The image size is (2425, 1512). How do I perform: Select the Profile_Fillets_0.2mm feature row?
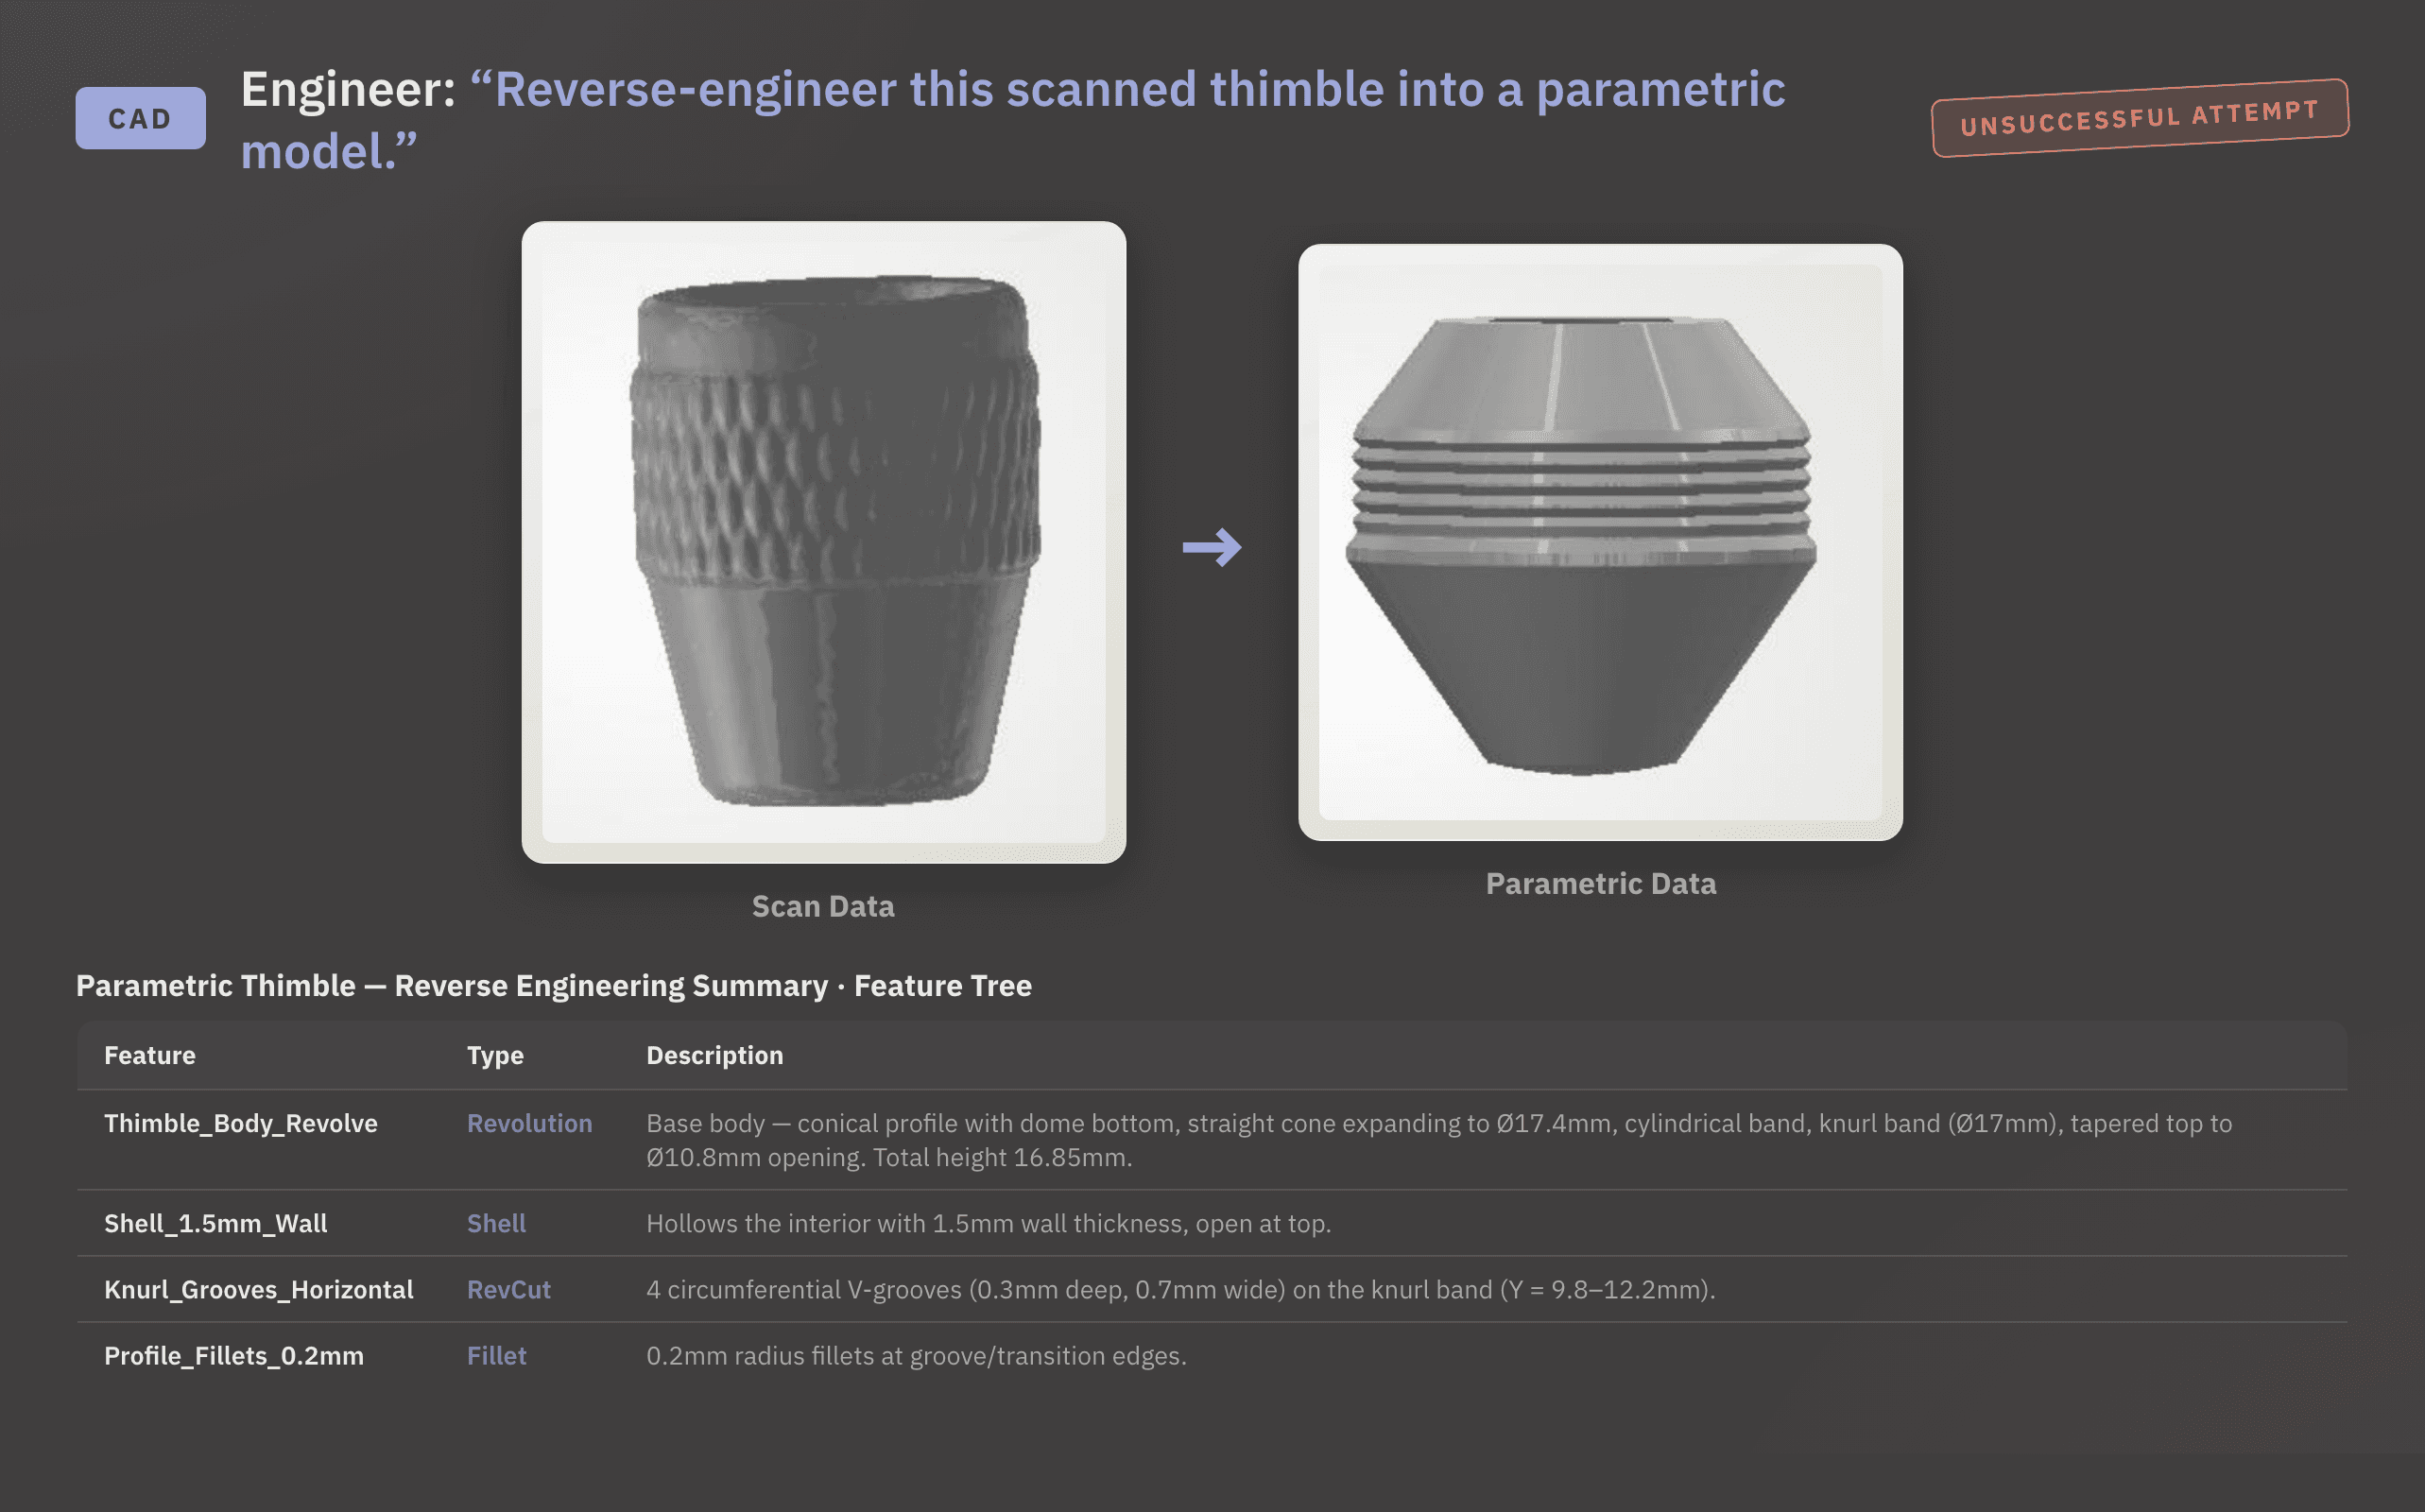click(1212, 1355)
